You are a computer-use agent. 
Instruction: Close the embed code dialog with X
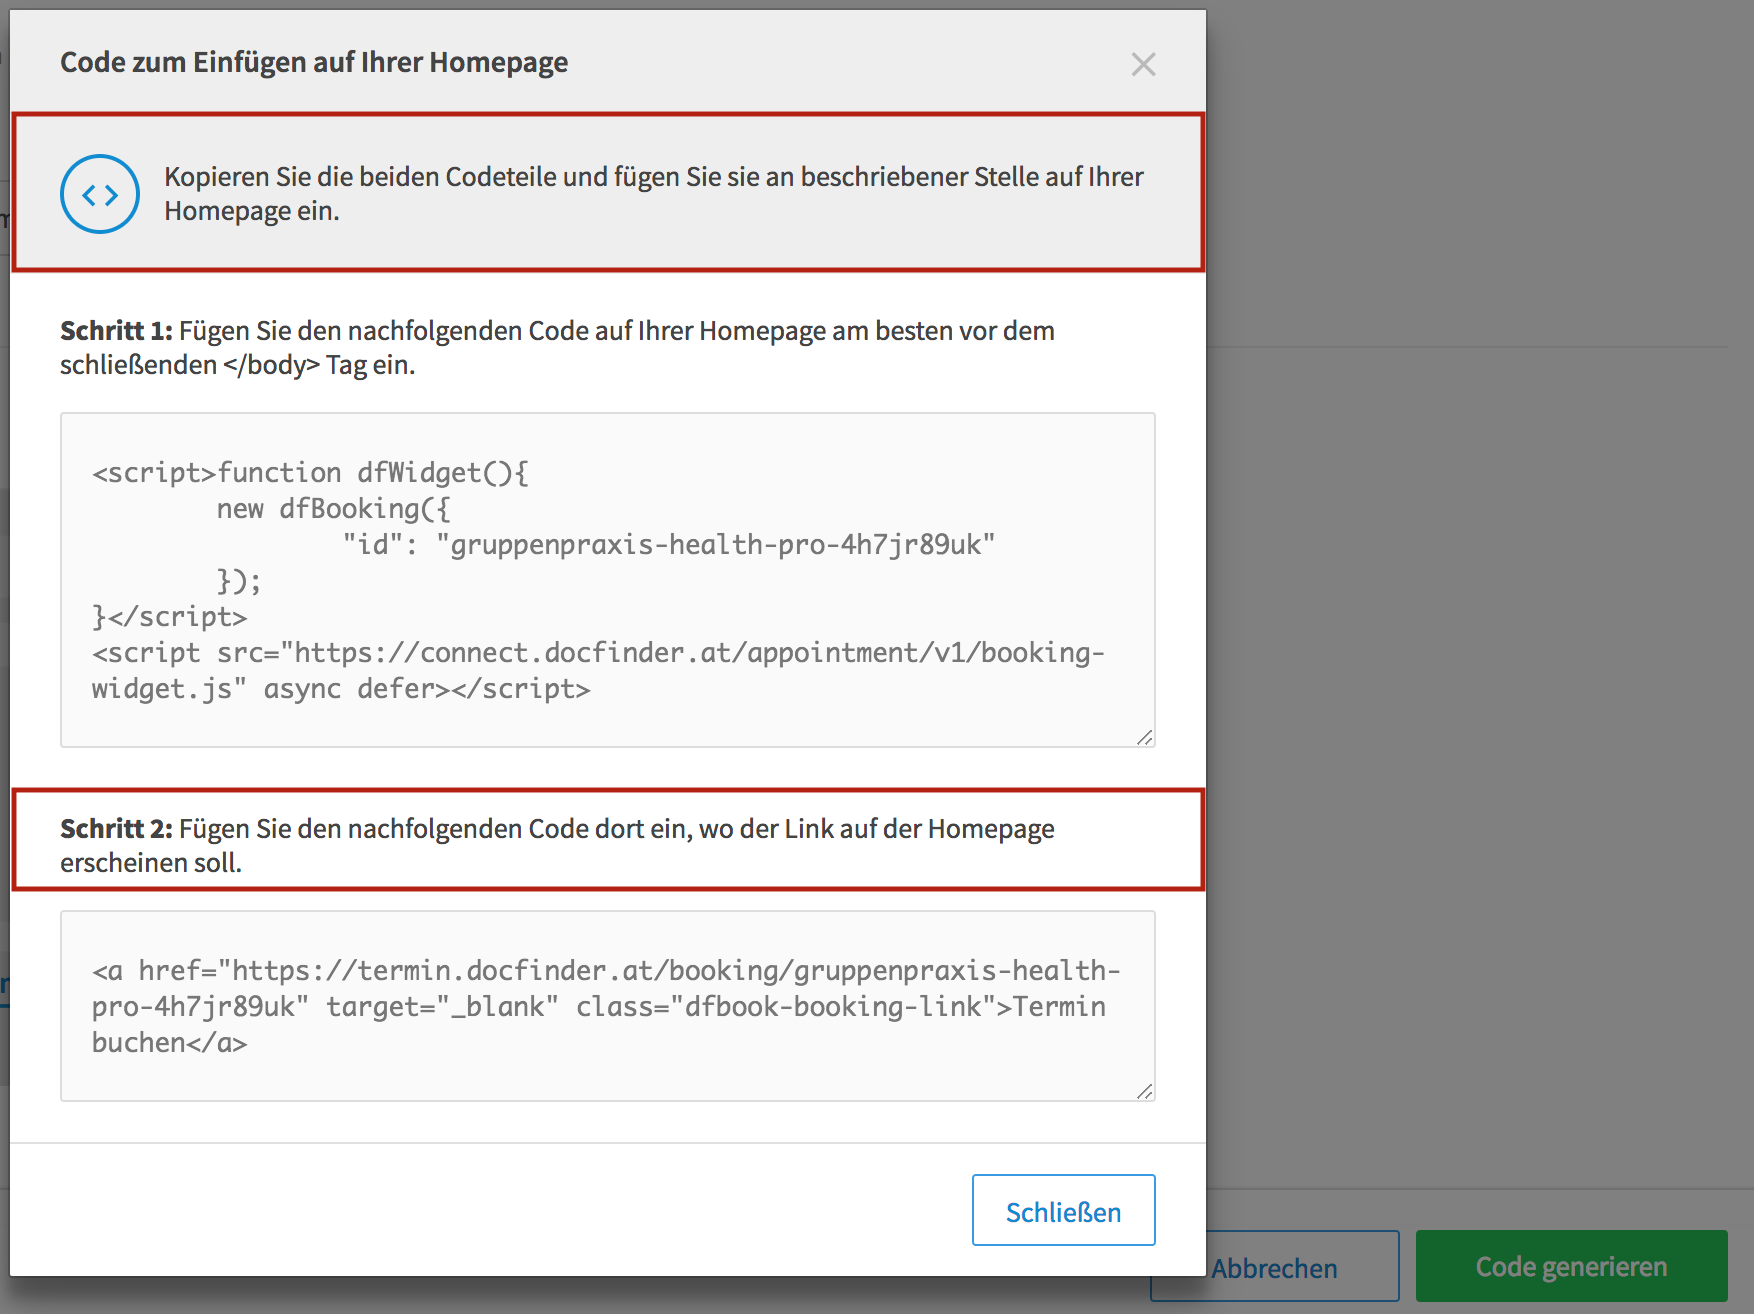tap(1143, 64)
